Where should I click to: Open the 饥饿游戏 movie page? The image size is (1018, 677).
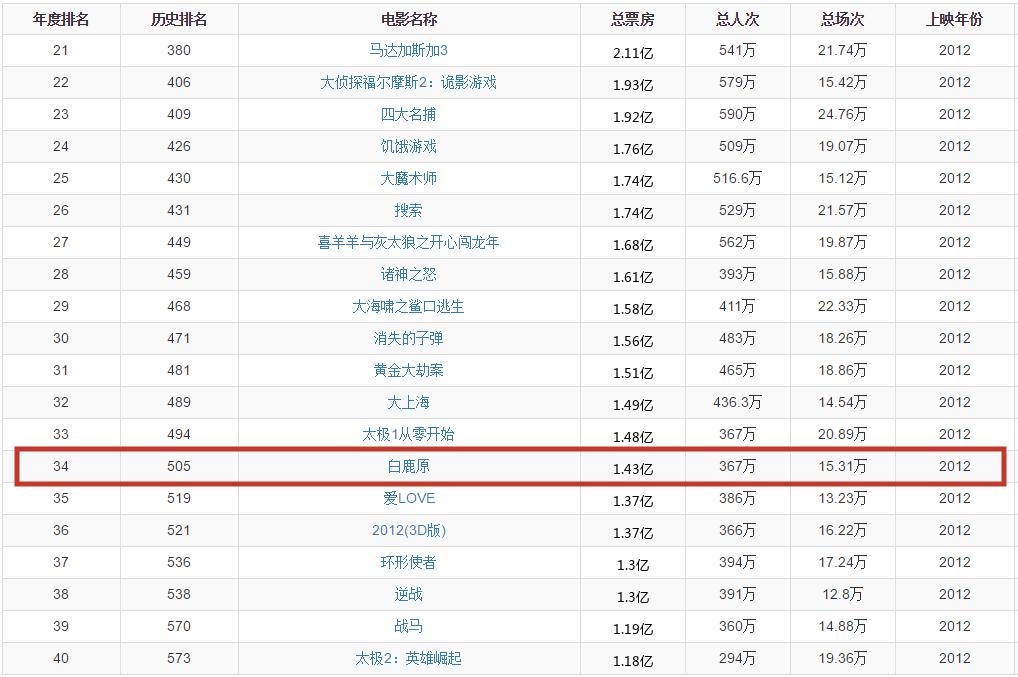(x=408, y=147)
